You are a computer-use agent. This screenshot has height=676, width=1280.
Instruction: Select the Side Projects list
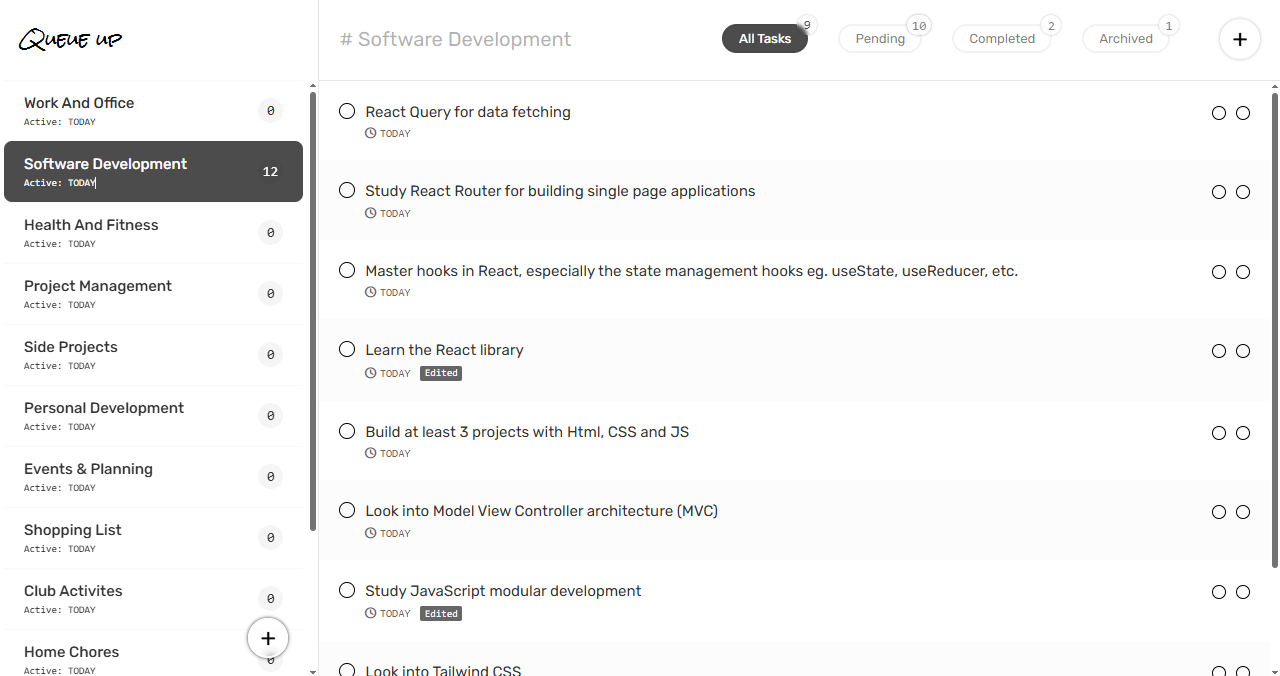pyautogui.click(x=71, y=347)
